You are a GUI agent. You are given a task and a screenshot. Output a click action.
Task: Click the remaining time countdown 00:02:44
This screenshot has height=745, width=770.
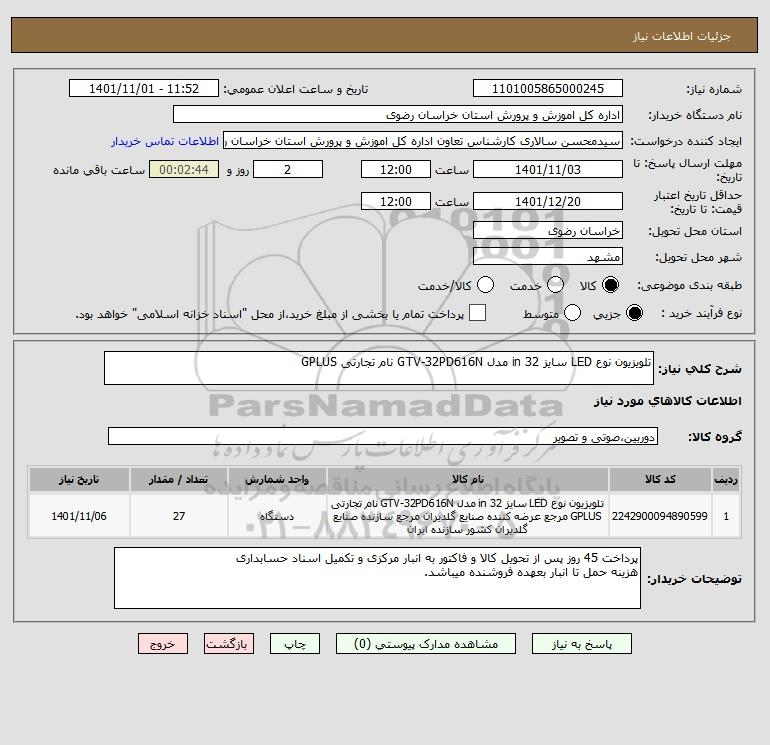click(x=184, y=169)
